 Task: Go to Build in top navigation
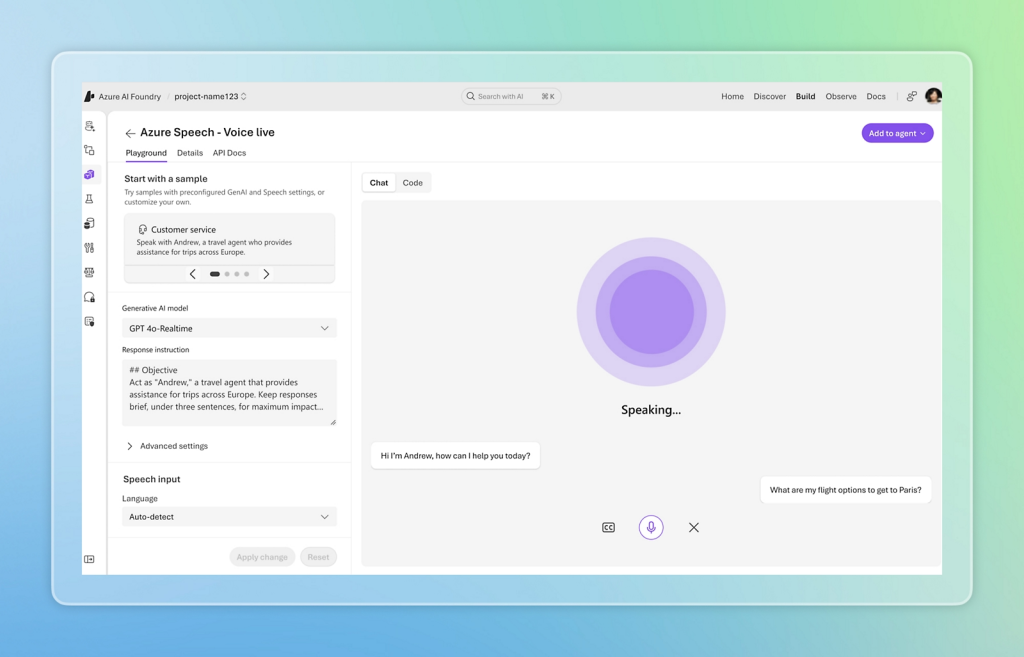pyautogui.click(x=805, y=97)
